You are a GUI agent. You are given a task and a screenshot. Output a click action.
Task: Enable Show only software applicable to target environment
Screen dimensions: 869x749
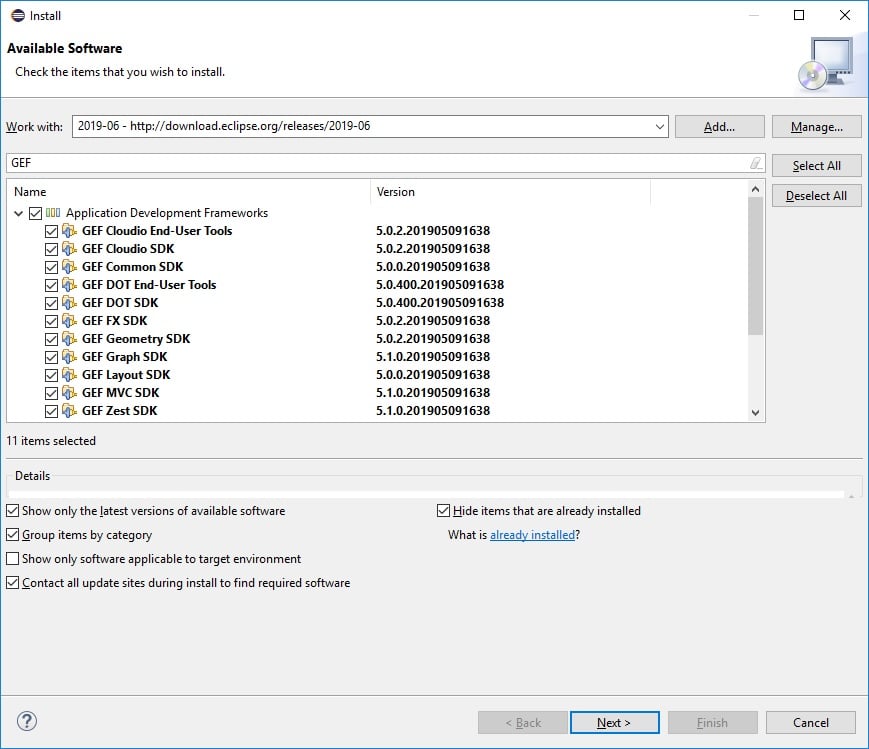[12, 559]
